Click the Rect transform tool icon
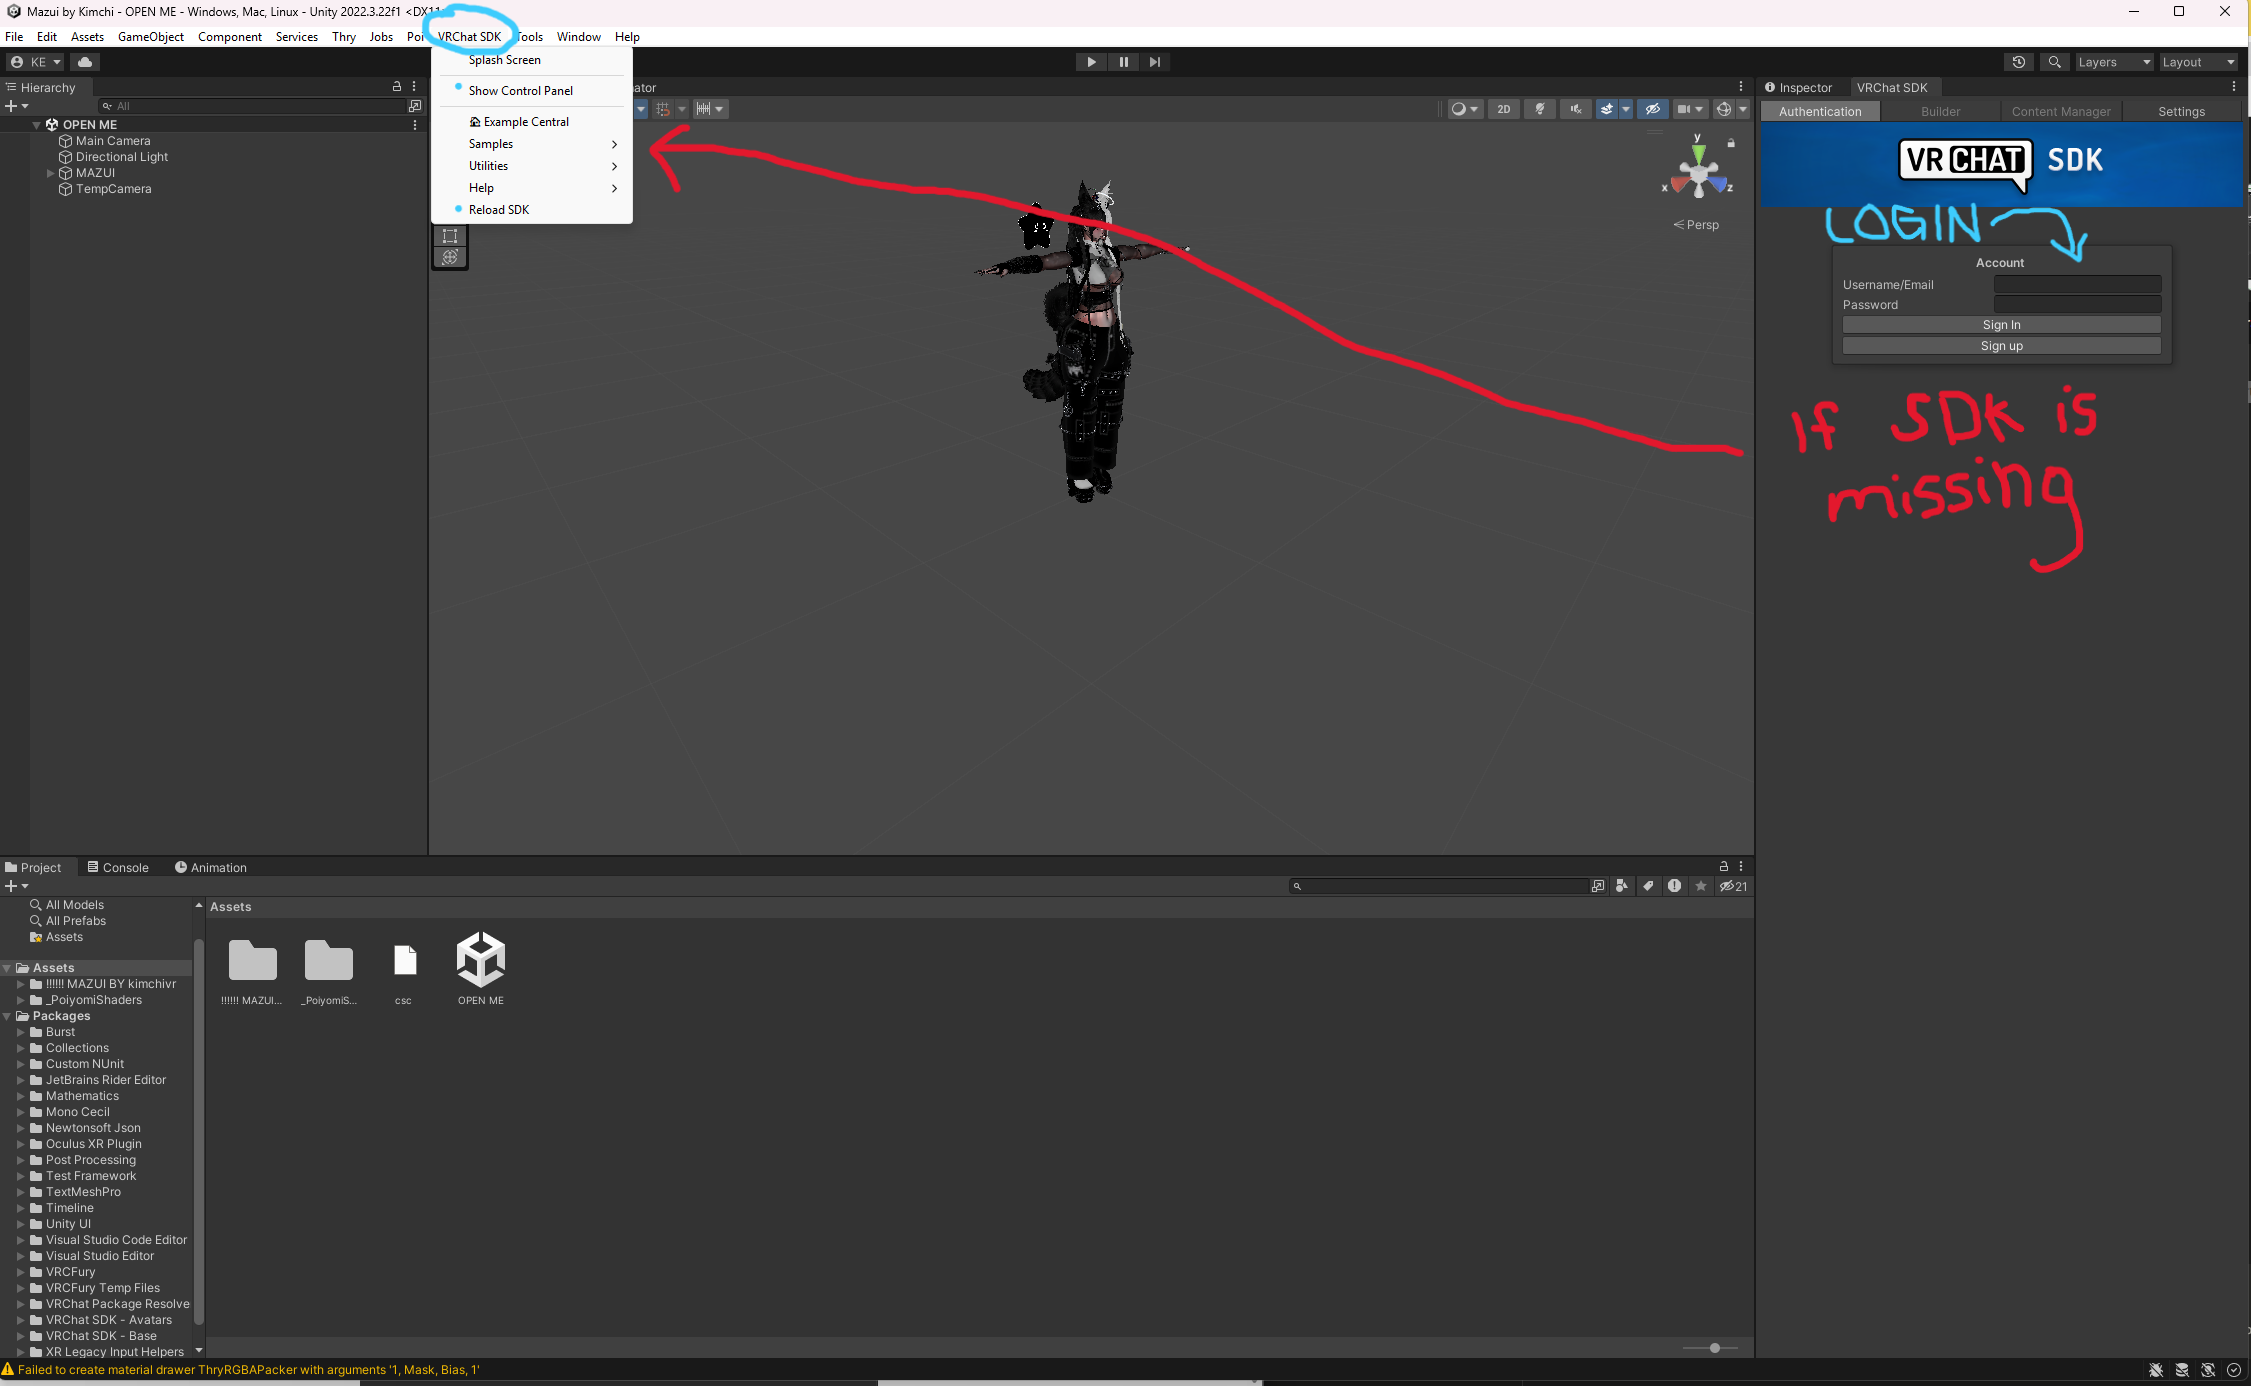The width and height of the screenshot is (2251, 1386). [x=450, y=236]
